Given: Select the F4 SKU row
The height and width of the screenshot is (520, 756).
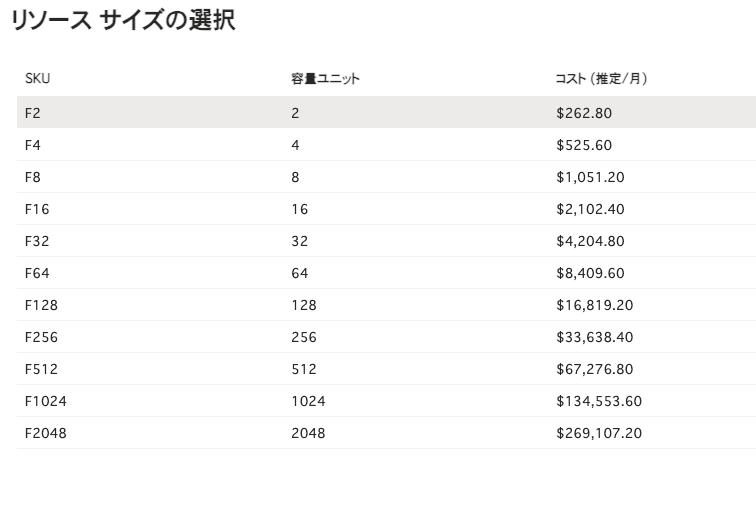Looking at the screenshot, I should [x=33, y=145].
